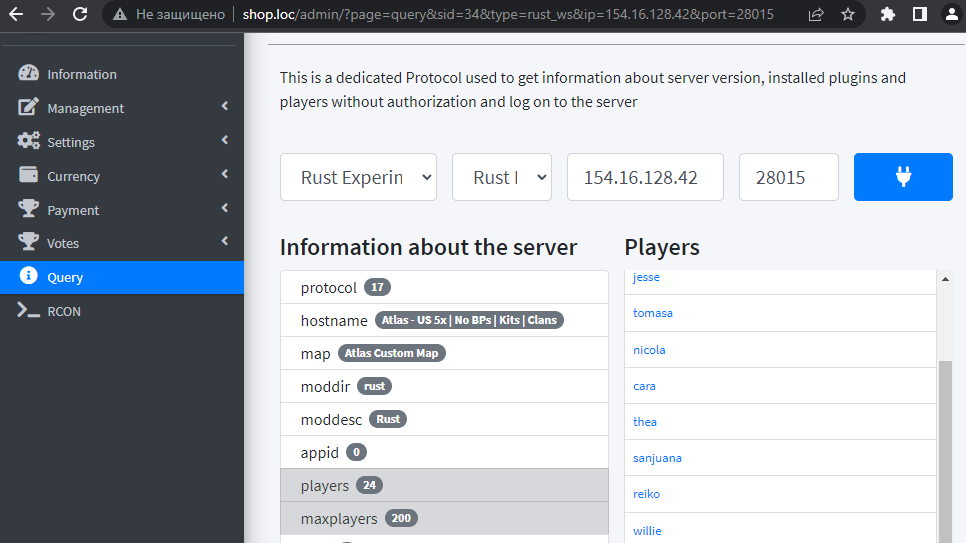
Task: Open browser extensions puzzle icon
Action: 887,14
